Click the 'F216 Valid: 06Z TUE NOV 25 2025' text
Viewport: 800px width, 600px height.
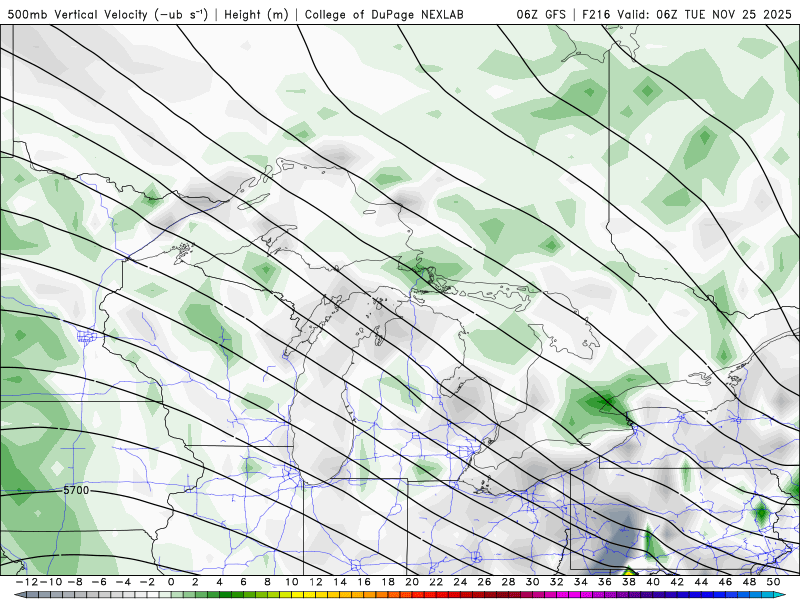687,14
